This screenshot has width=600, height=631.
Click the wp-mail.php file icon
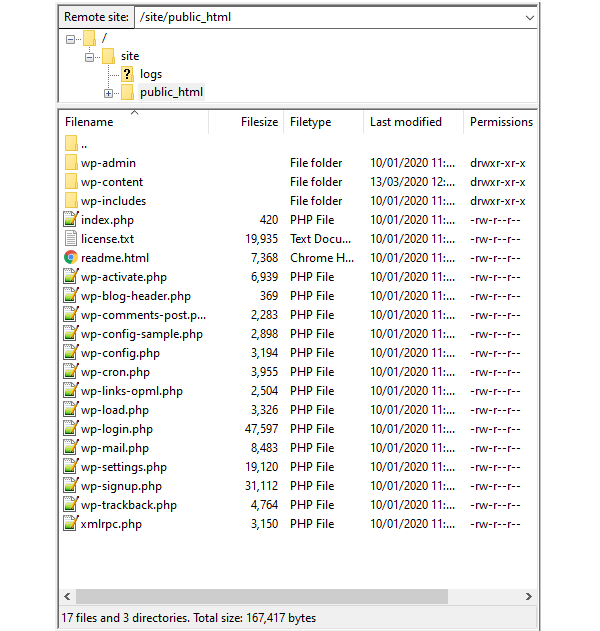point(70,447)
